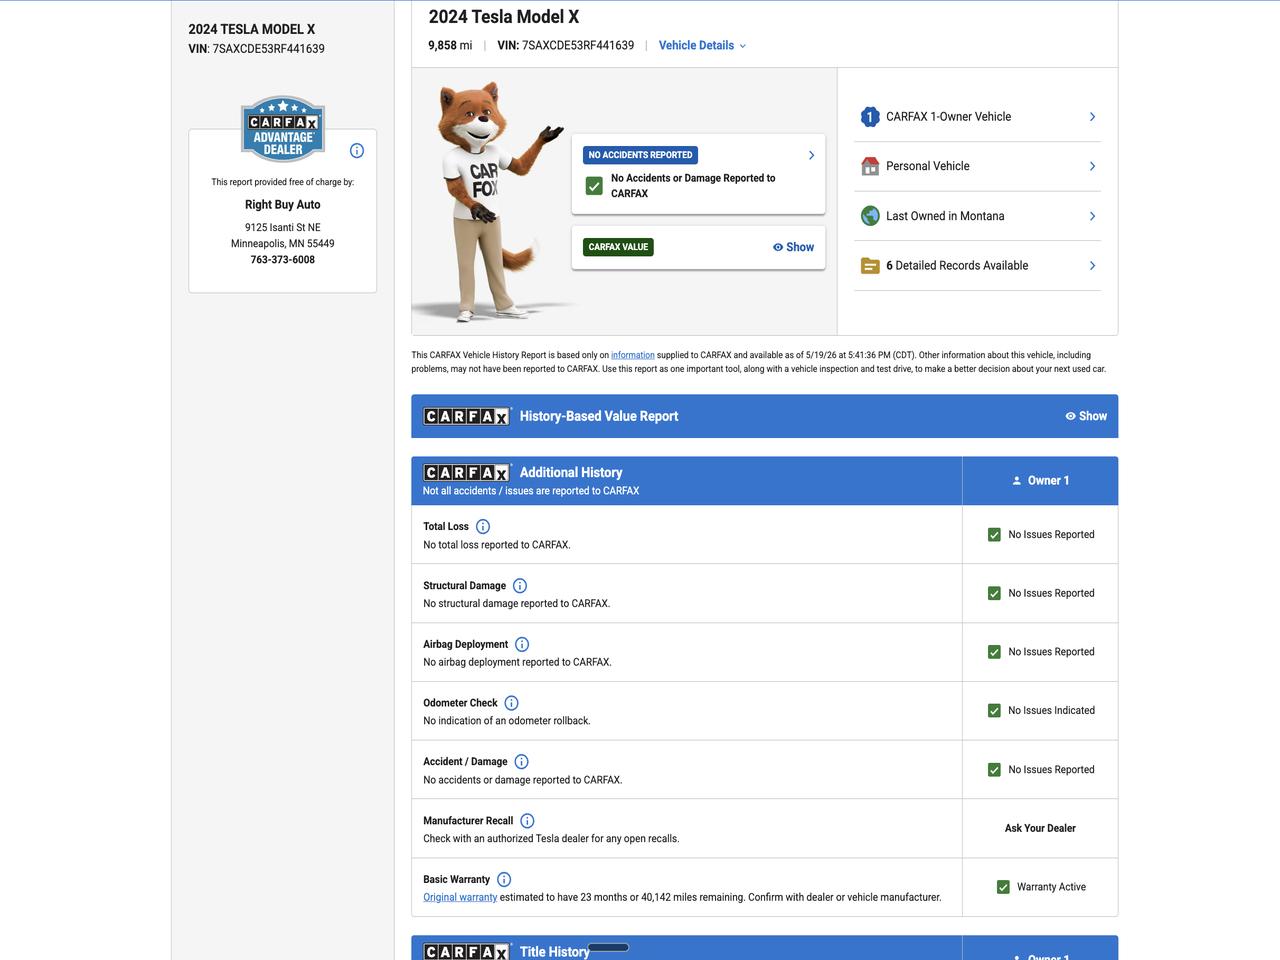Click the CARFAX 1-Owner badge icon

[x=870, y=117]
